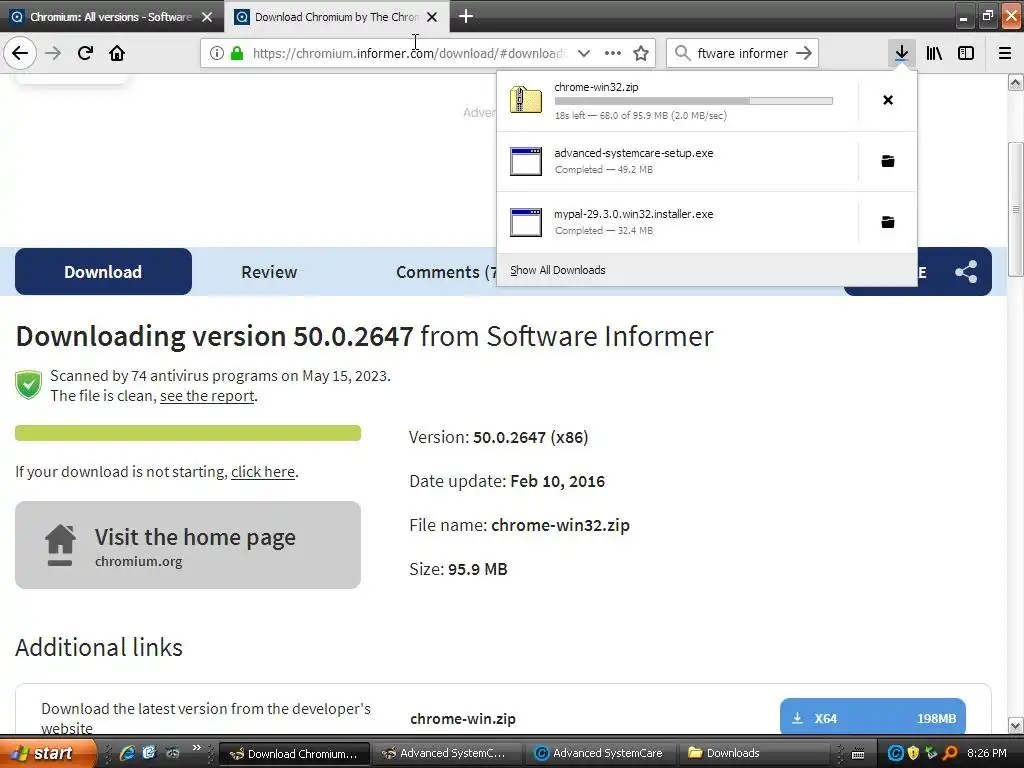Click the security shield tray icon
The width and height of the screenshot is (1024, 768).
pos(914,753)
